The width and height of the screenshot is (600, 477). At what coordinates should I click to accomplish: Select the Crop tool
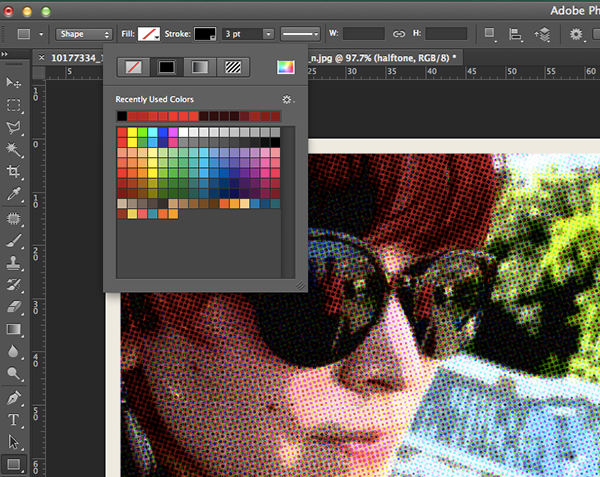pyautogui.click(x=14, y=172)
